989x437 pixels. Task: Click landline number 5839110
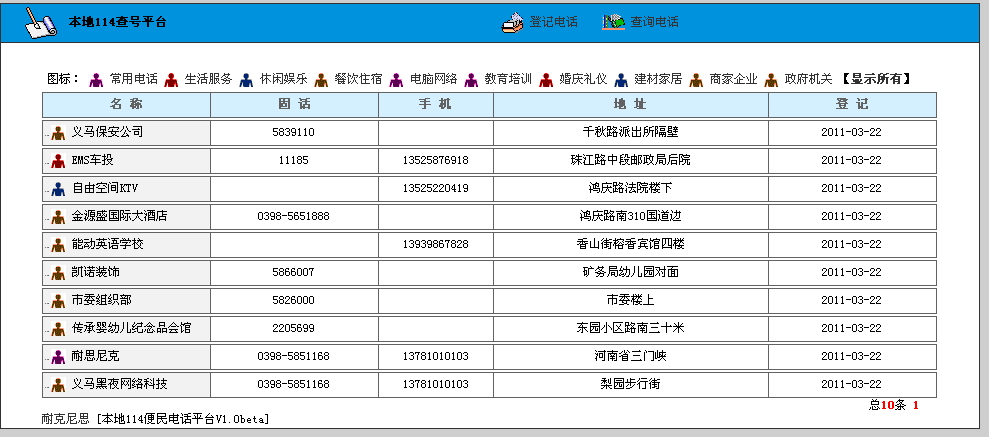[x=293, y=132]
